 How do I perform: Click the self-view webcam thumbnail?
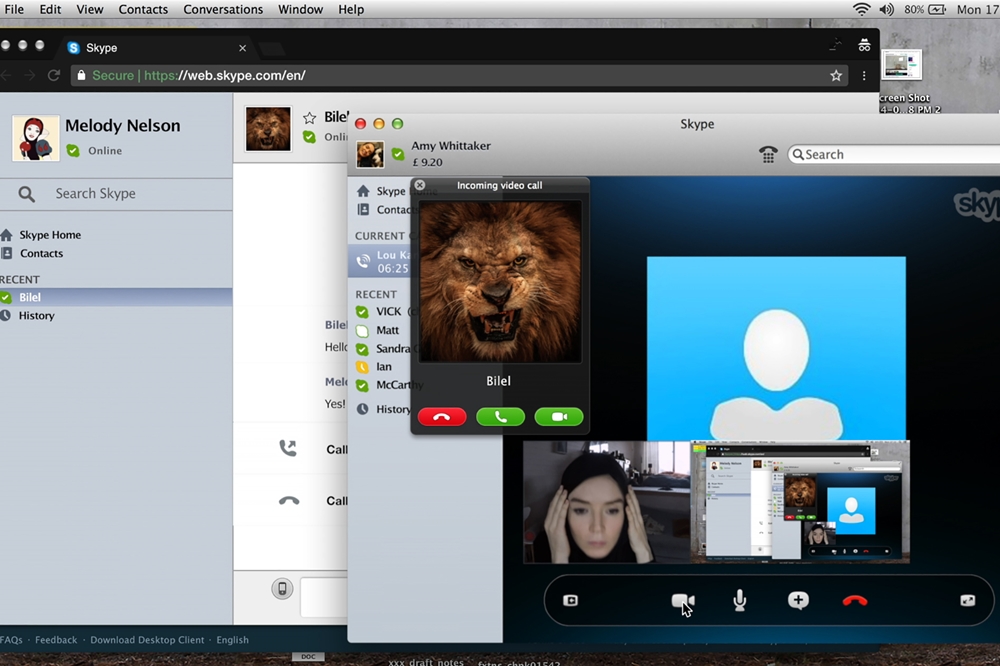point(607,502)
